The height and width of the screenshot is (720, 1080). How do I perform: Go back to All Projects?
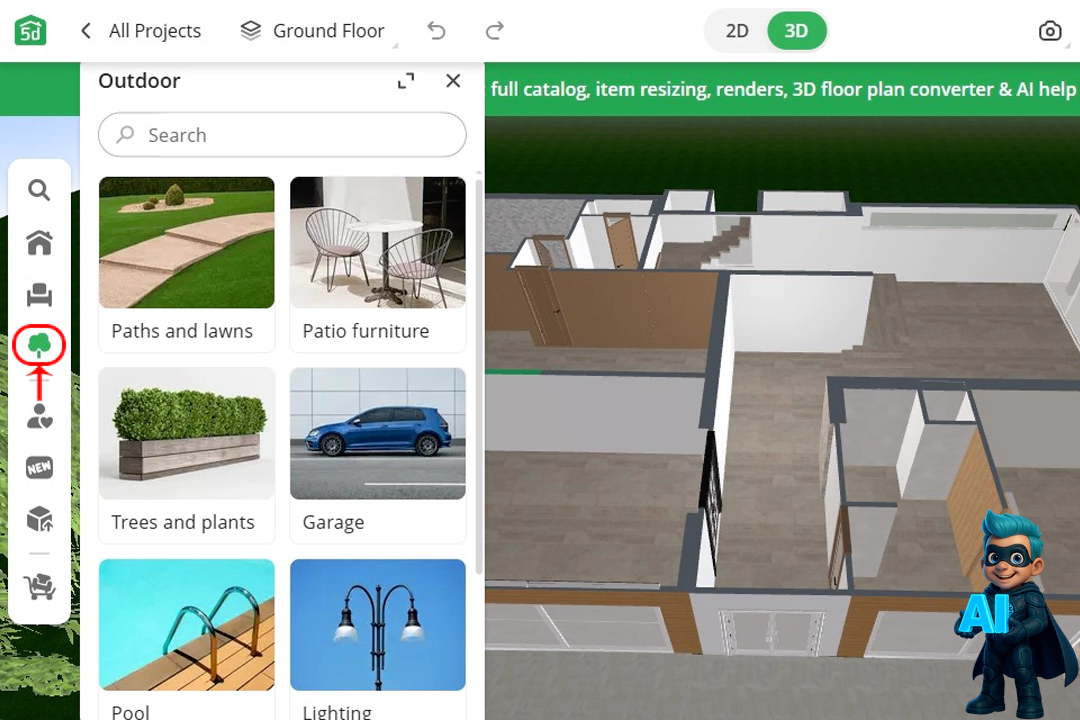[141, 31]
